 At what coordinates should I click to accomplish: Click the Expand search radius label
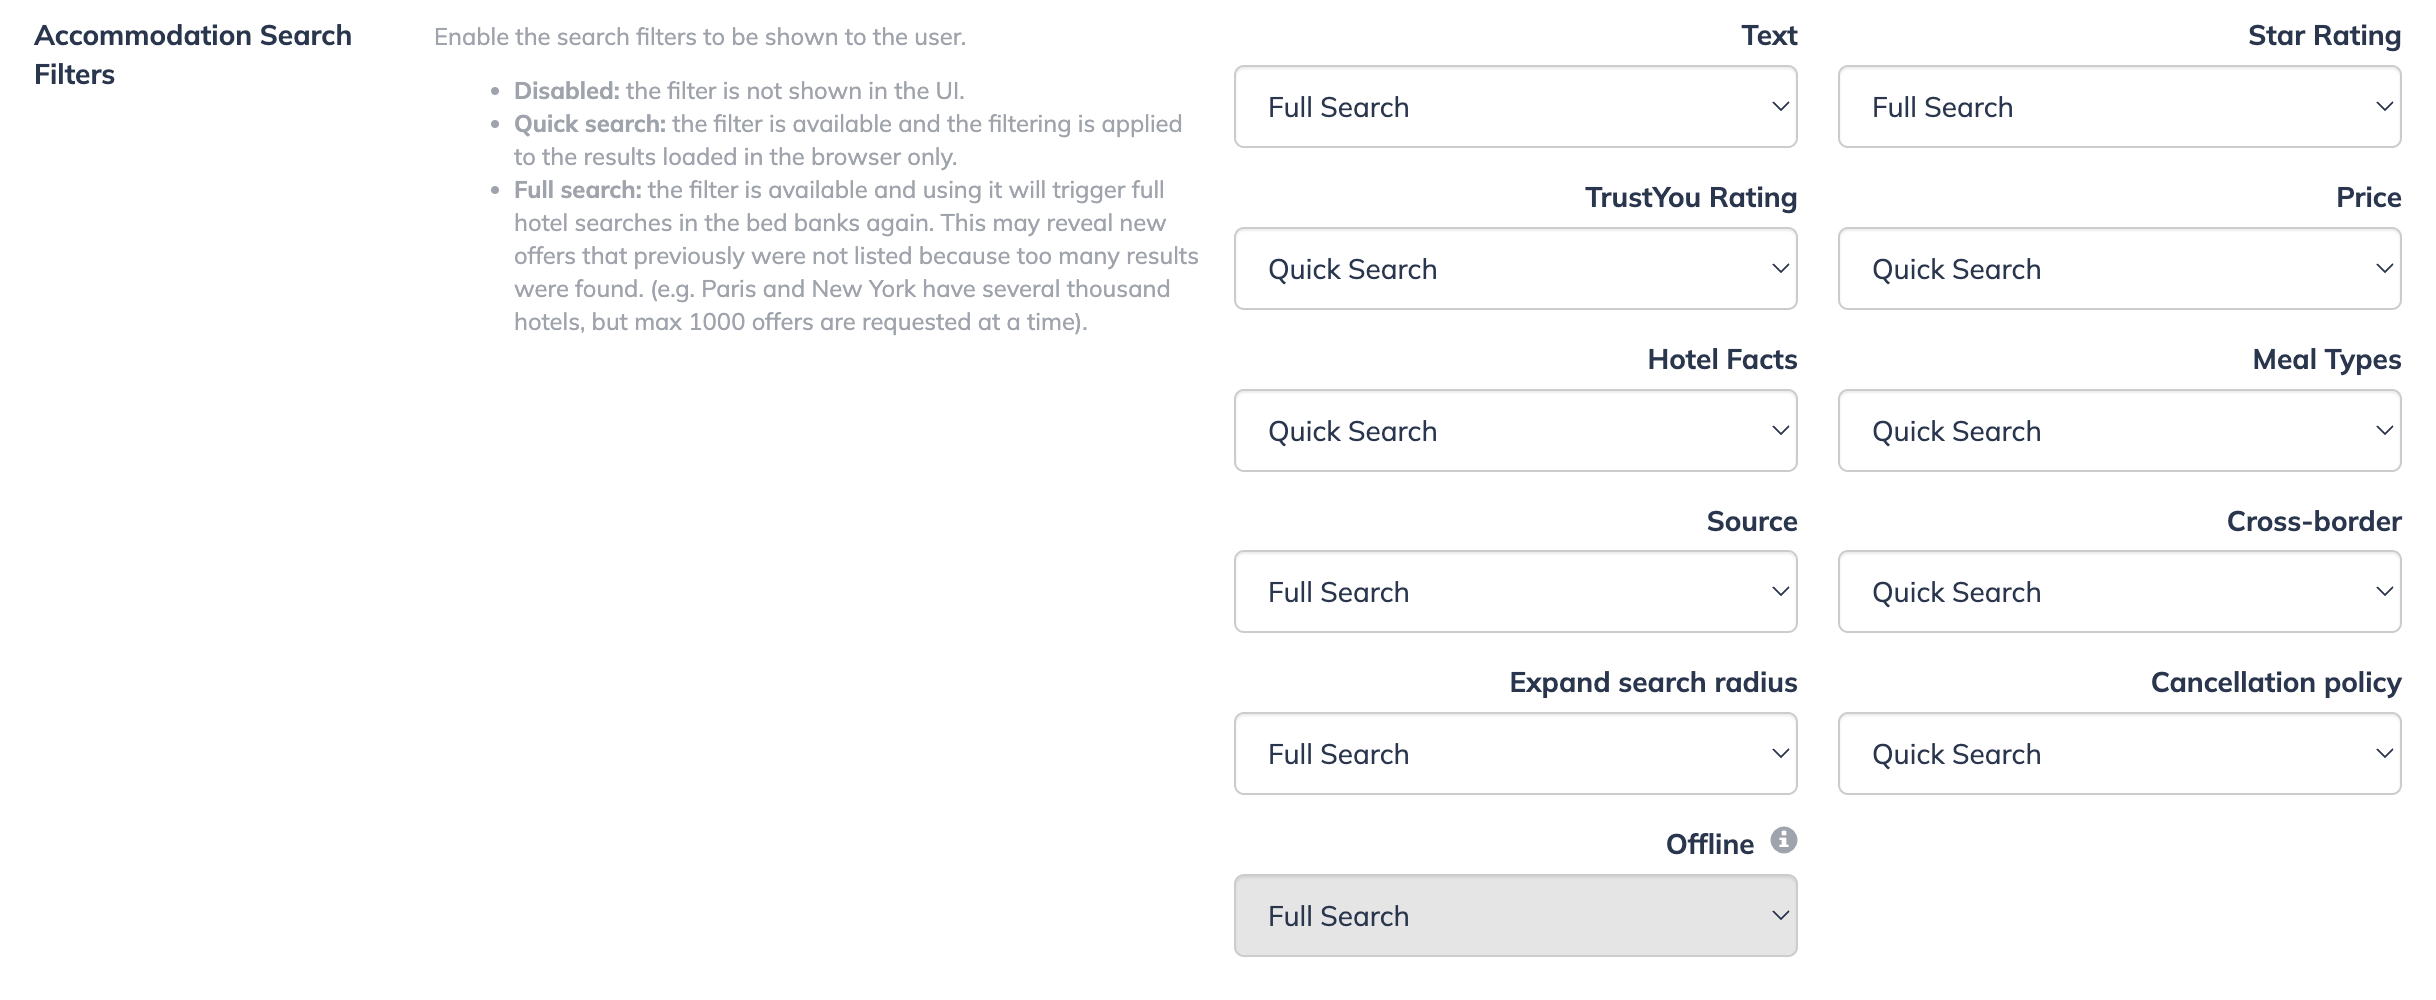[1653, 683]
